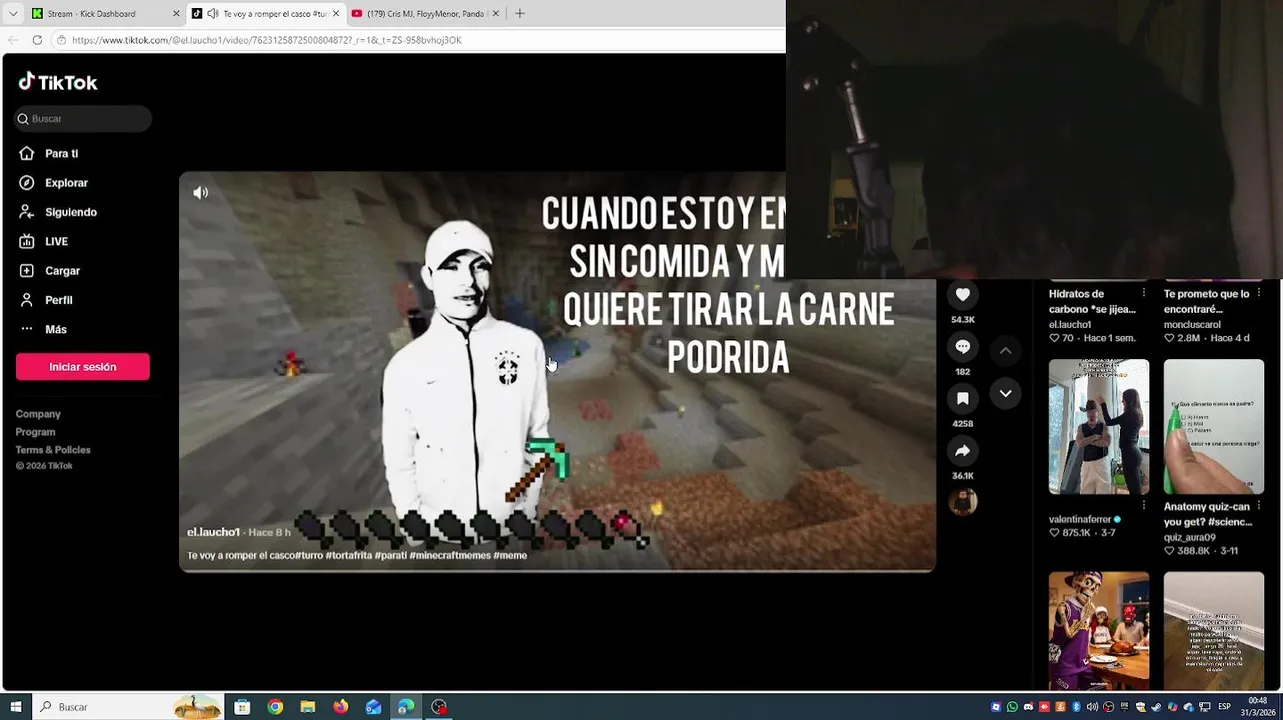This screenshot has width=1283, height=720.
Task: Click the Iniciar sesión button
Action: [83, 367]
